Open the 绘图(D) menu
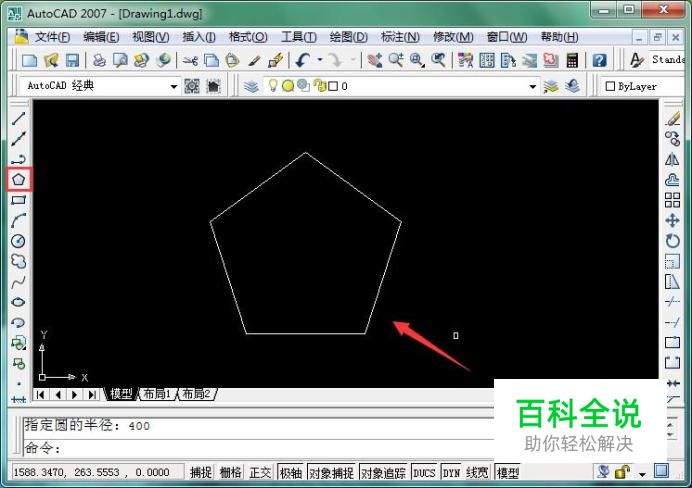This screenshot has height=488, width=692. point(349,37)
